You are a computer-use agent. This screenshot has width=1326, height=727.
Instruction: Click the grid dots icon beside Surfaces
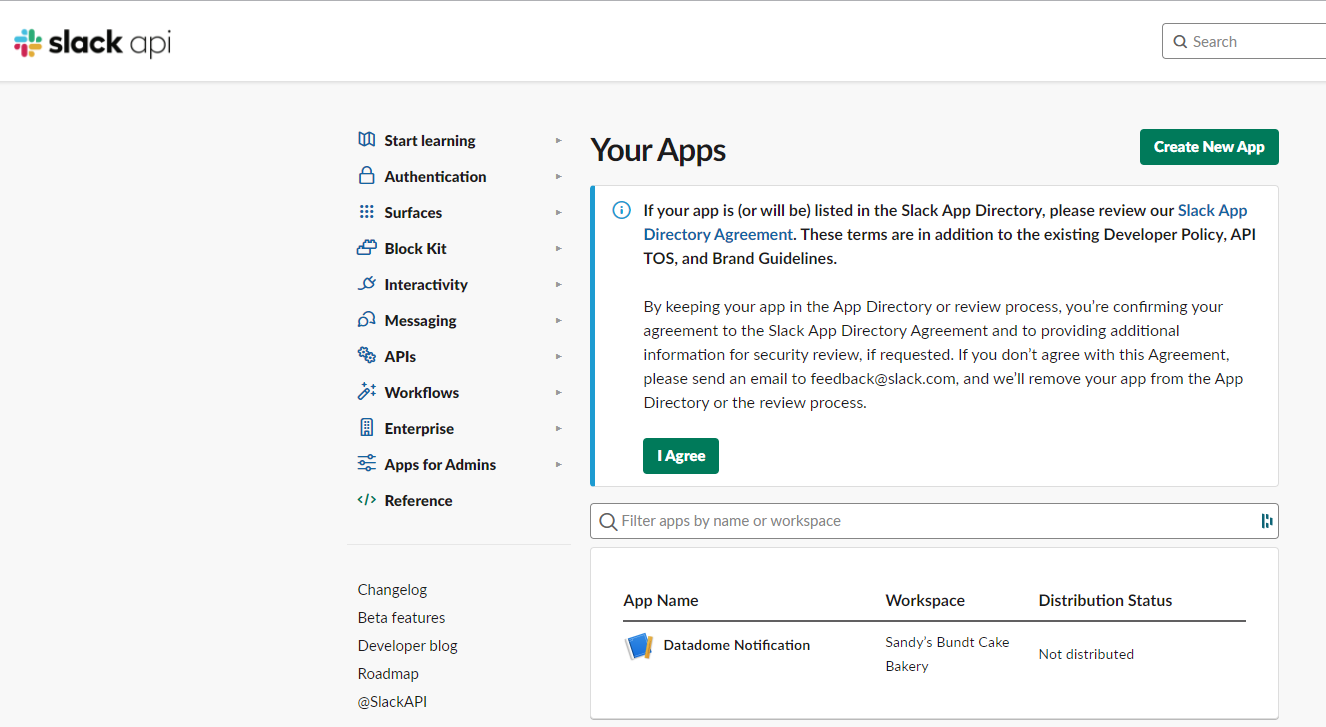click(367, 212)
